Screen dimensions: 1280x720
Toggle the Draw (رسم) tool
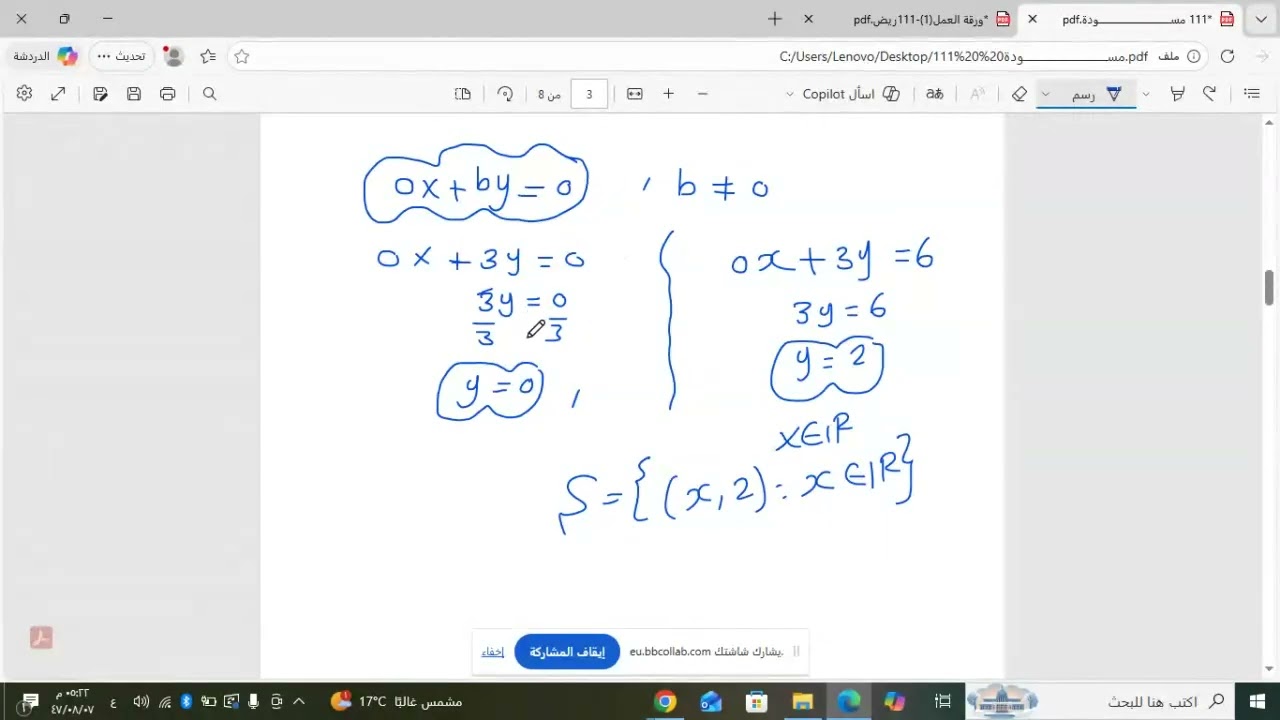[1098, 93]
